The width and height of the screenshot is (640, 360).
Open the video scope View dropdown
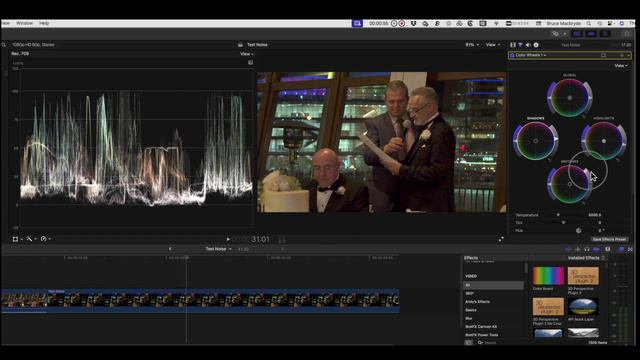pos(247,54)
